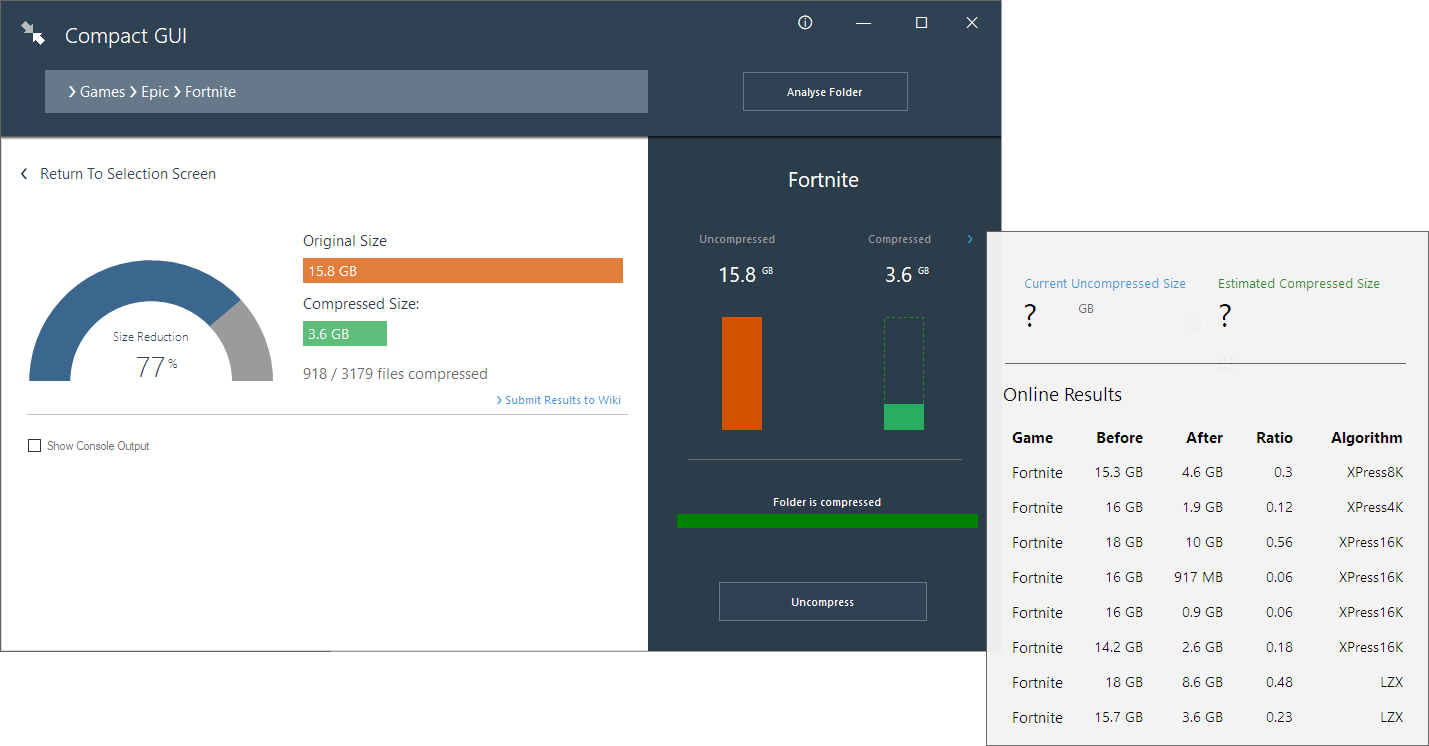Open the info icon in the title bar
1429x746 pixels.
coord(805,22)
